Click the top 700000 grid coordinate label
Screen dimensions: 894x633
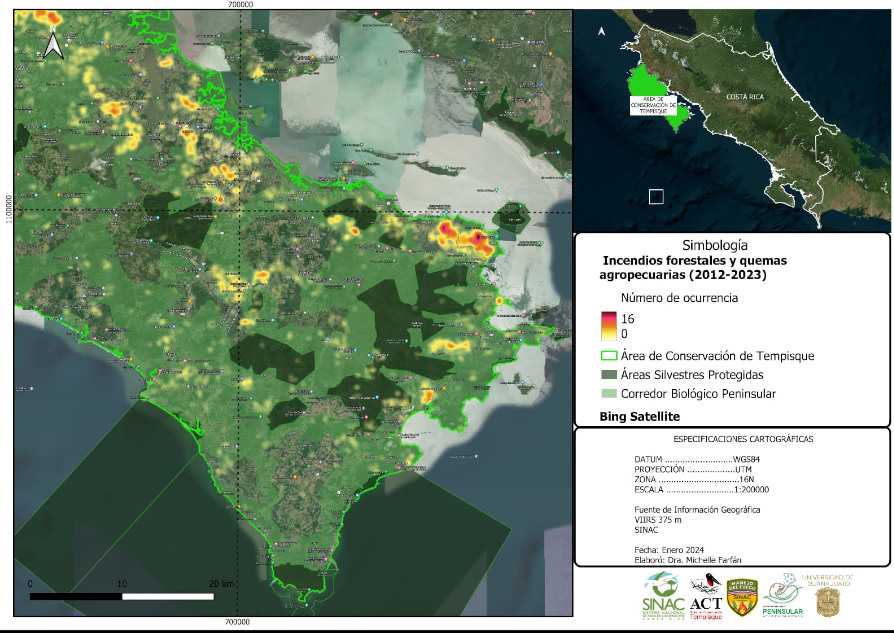240,5
